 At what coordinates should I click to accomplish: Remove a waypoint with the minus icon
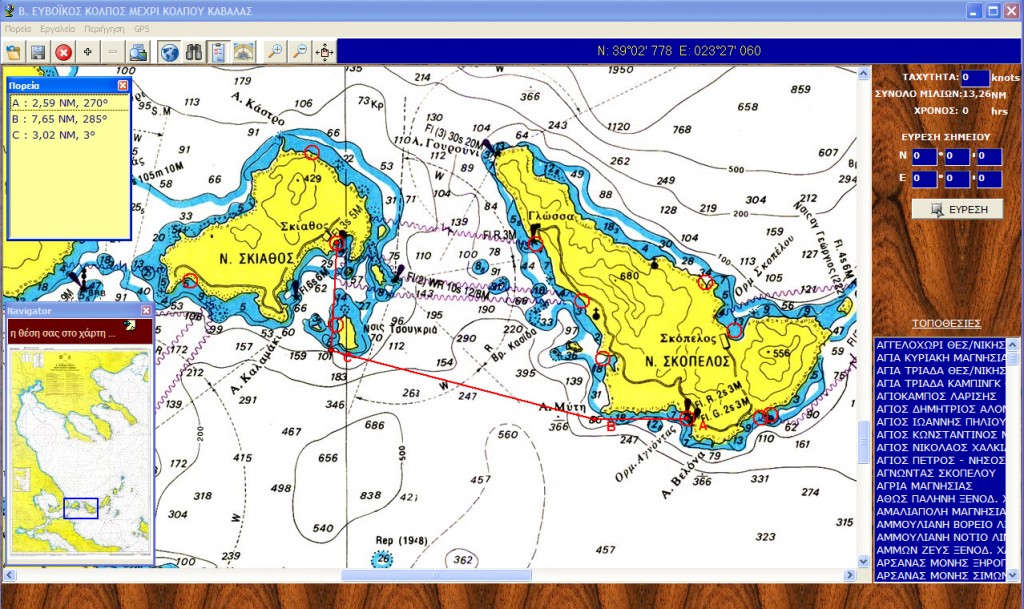[x=113, y=52]
